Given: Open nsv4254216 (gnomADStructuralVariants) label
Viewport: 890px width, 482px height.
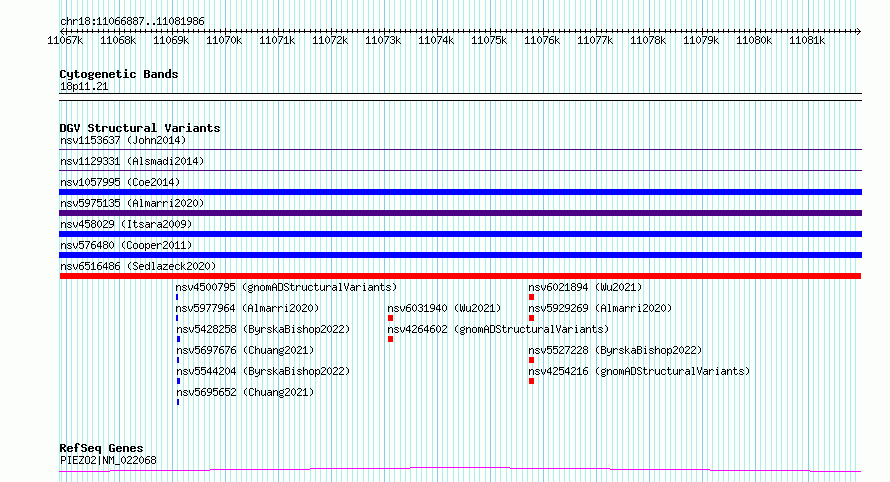Looking at the screenshot, I should click(639, 371).
